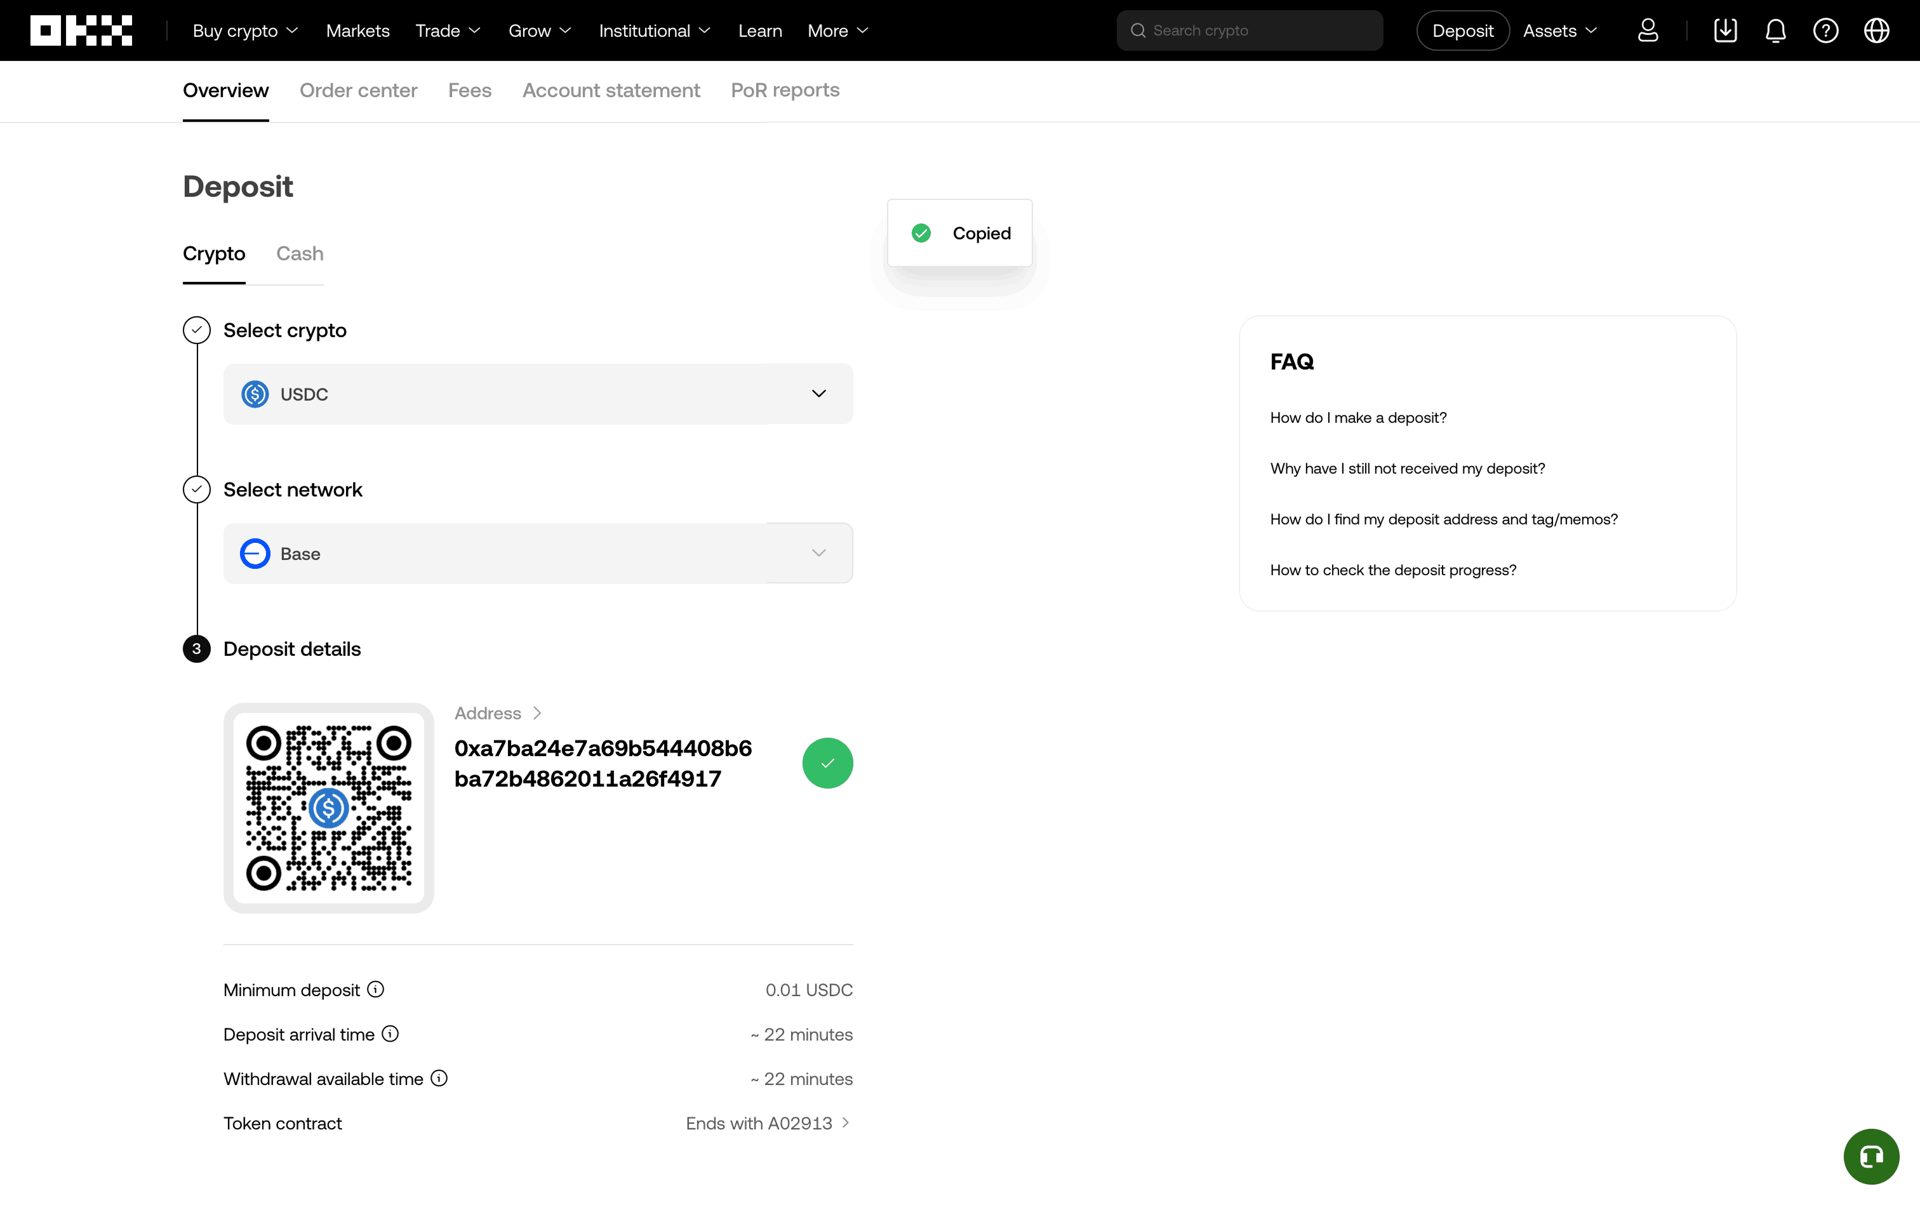Go to Learn
The height and width of the screenshot is (1205, 1920).
coord(760,30)
